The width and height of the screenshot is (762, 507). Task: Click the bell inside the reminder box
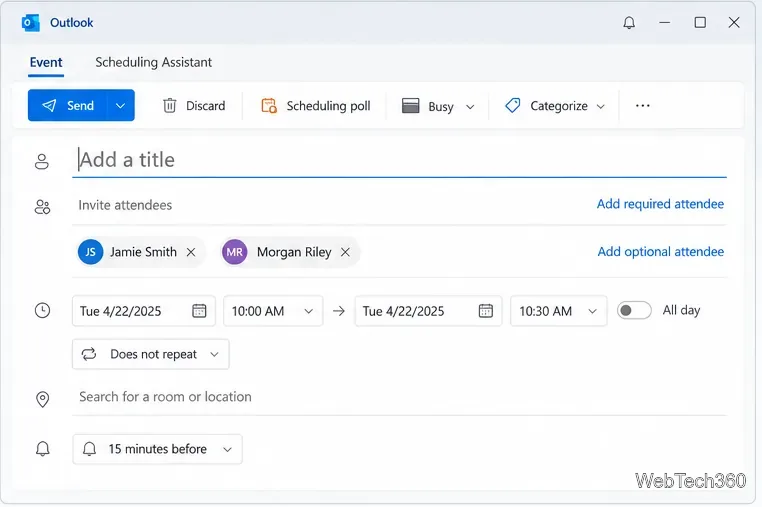point(89,449)
